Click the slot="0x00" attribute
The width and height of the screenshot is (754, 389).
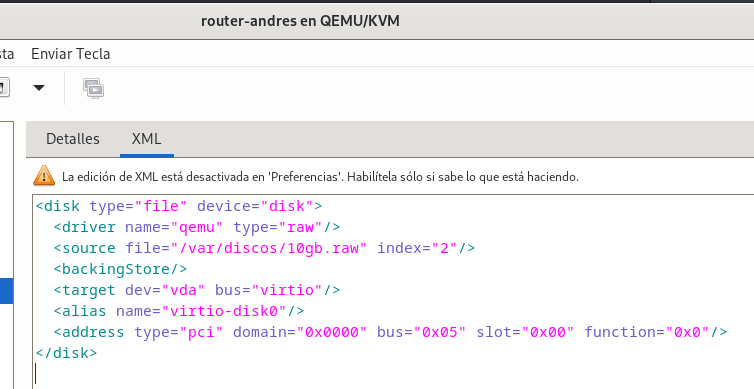coord(525,332)
